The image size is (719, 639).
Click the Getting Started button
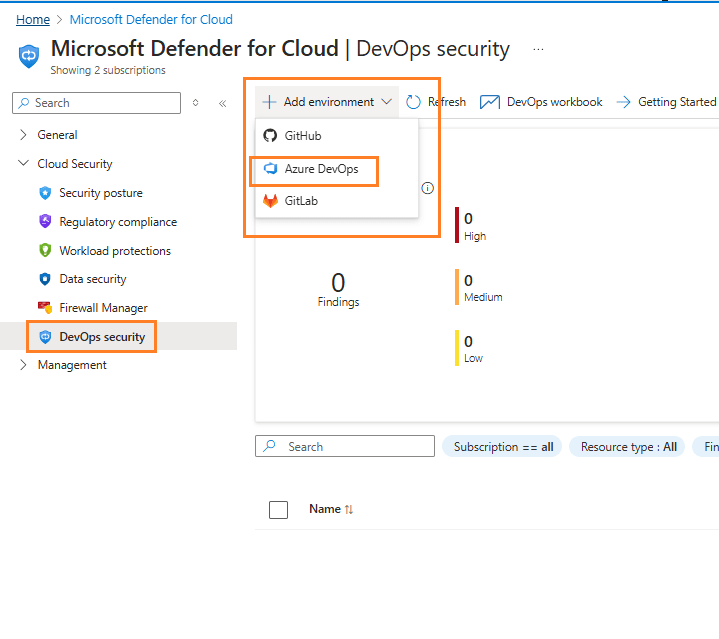tap(666, 102)
